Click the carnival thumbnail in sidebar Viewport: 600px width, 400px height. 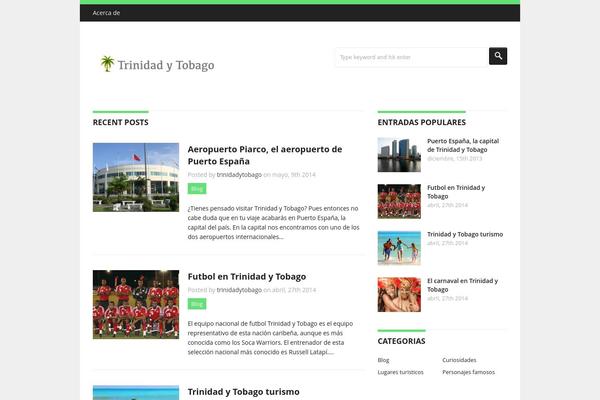coord(399,294)
